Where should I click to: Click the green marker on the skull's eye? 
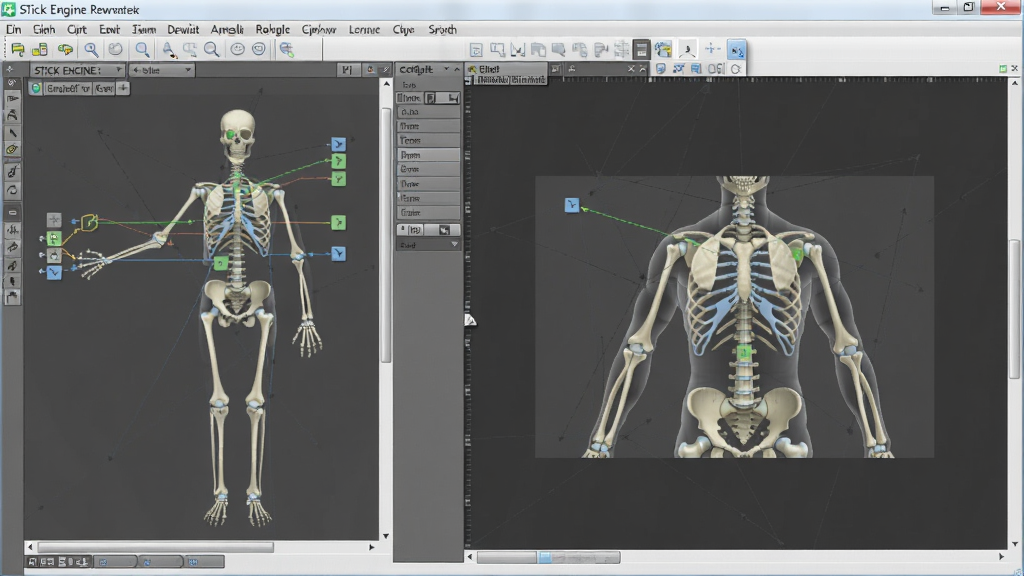(x=231, y=135)
